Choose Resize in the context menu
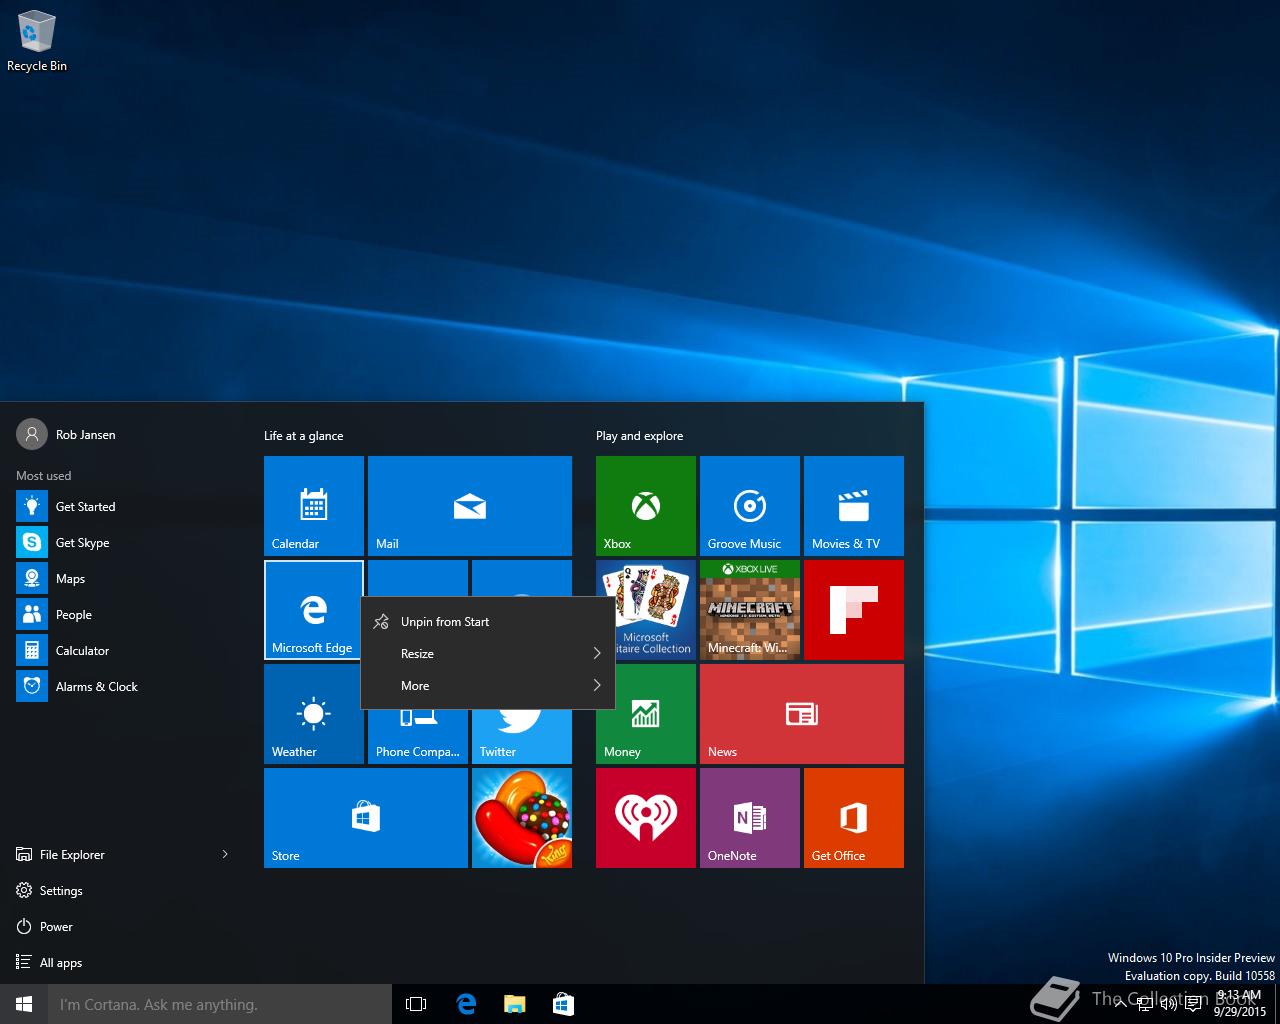 488,654
